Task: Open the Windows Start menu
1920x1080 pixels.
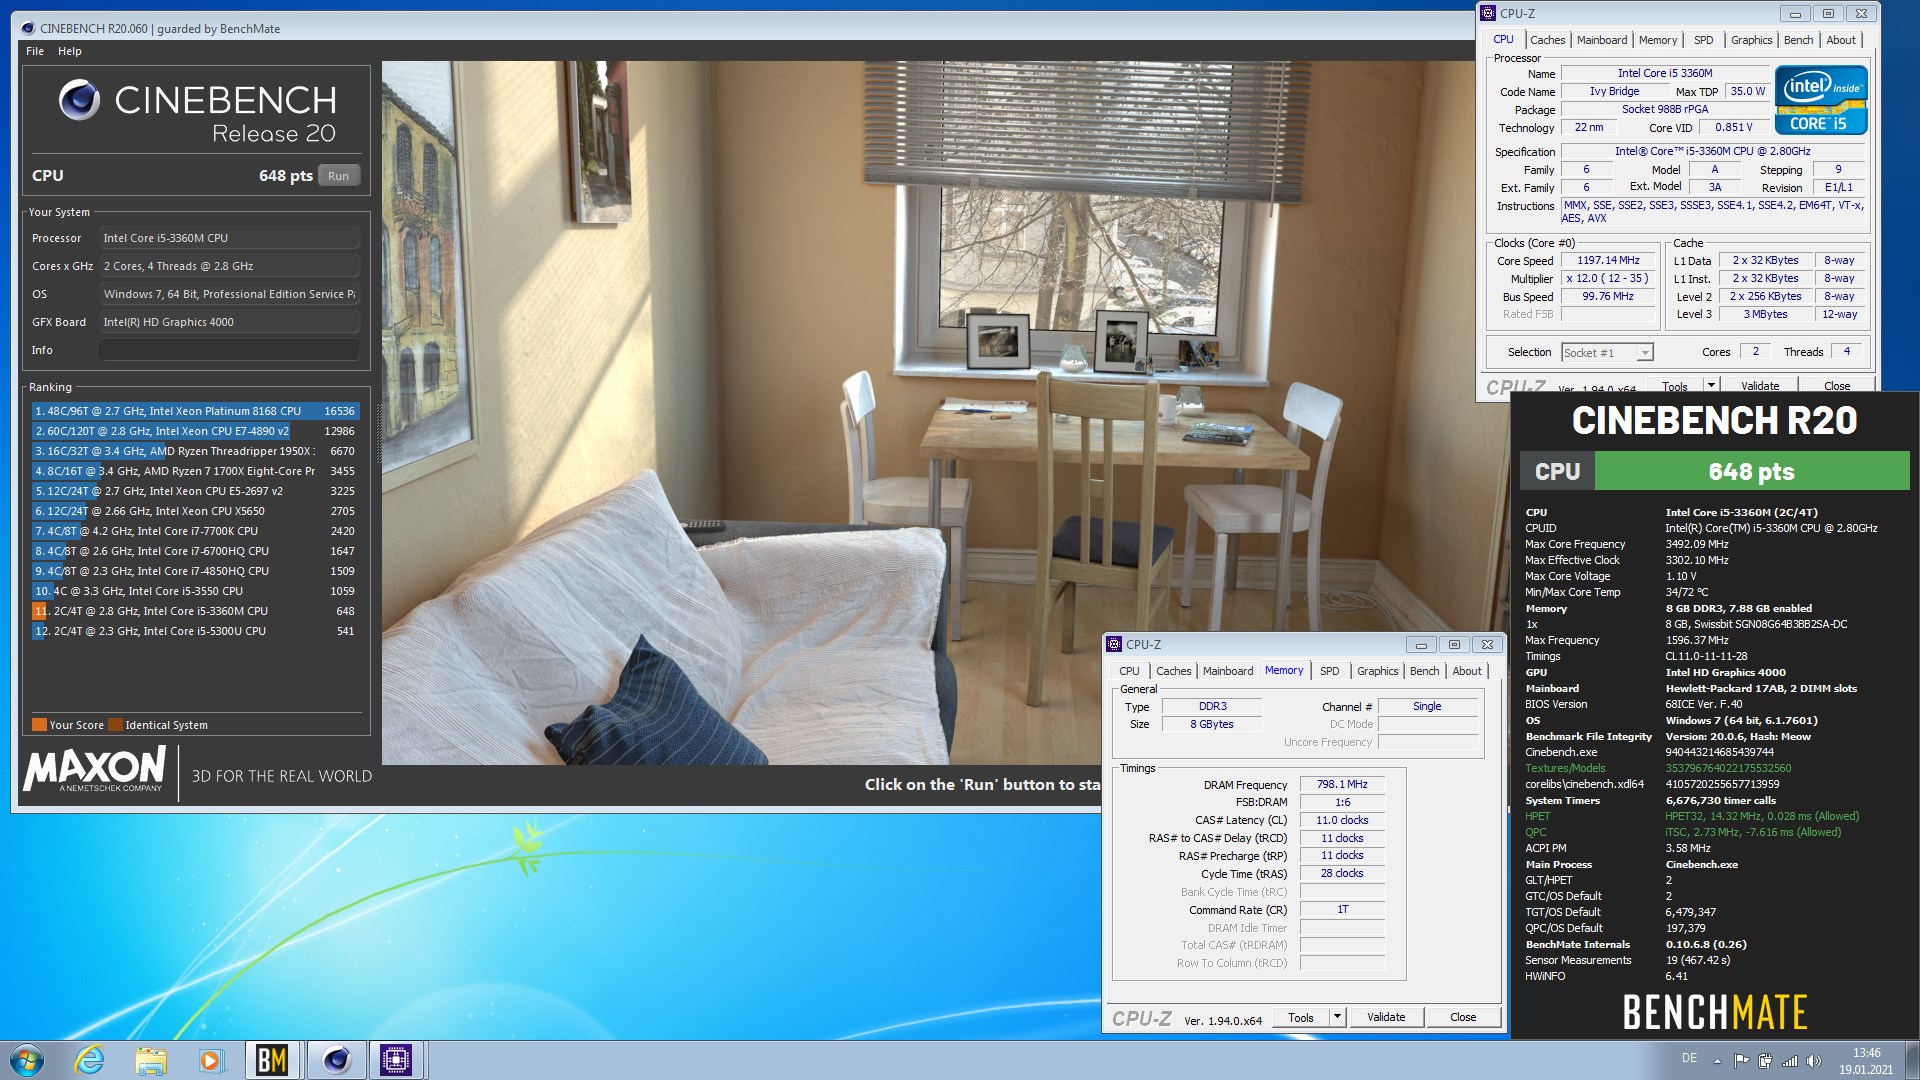Action: (27, 1059)
